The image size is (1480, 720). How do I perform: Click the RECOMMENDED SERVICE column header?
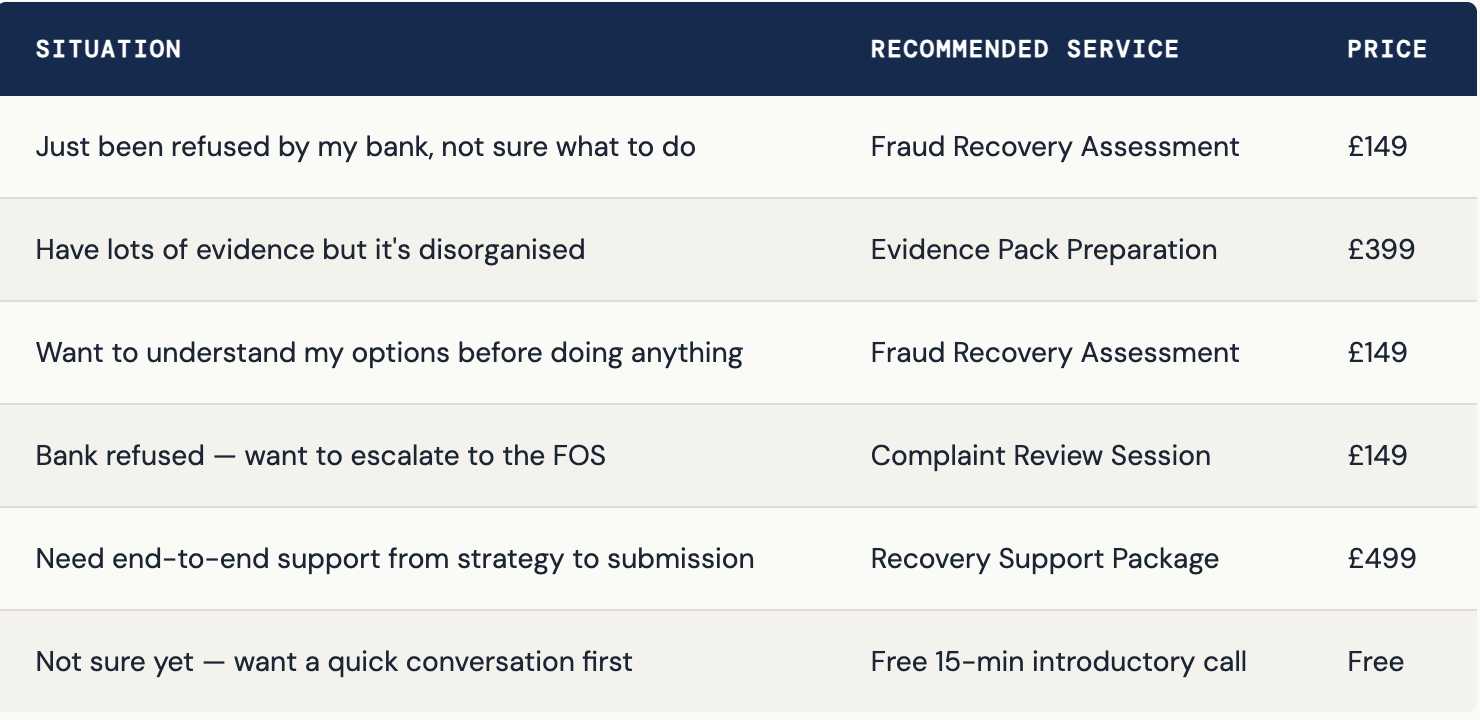coord(1024,49)
